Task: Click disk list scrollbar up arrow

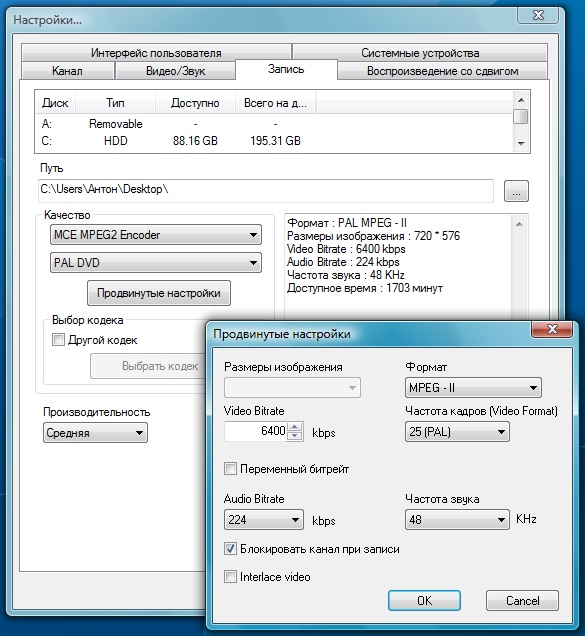Action: point(521,100)
